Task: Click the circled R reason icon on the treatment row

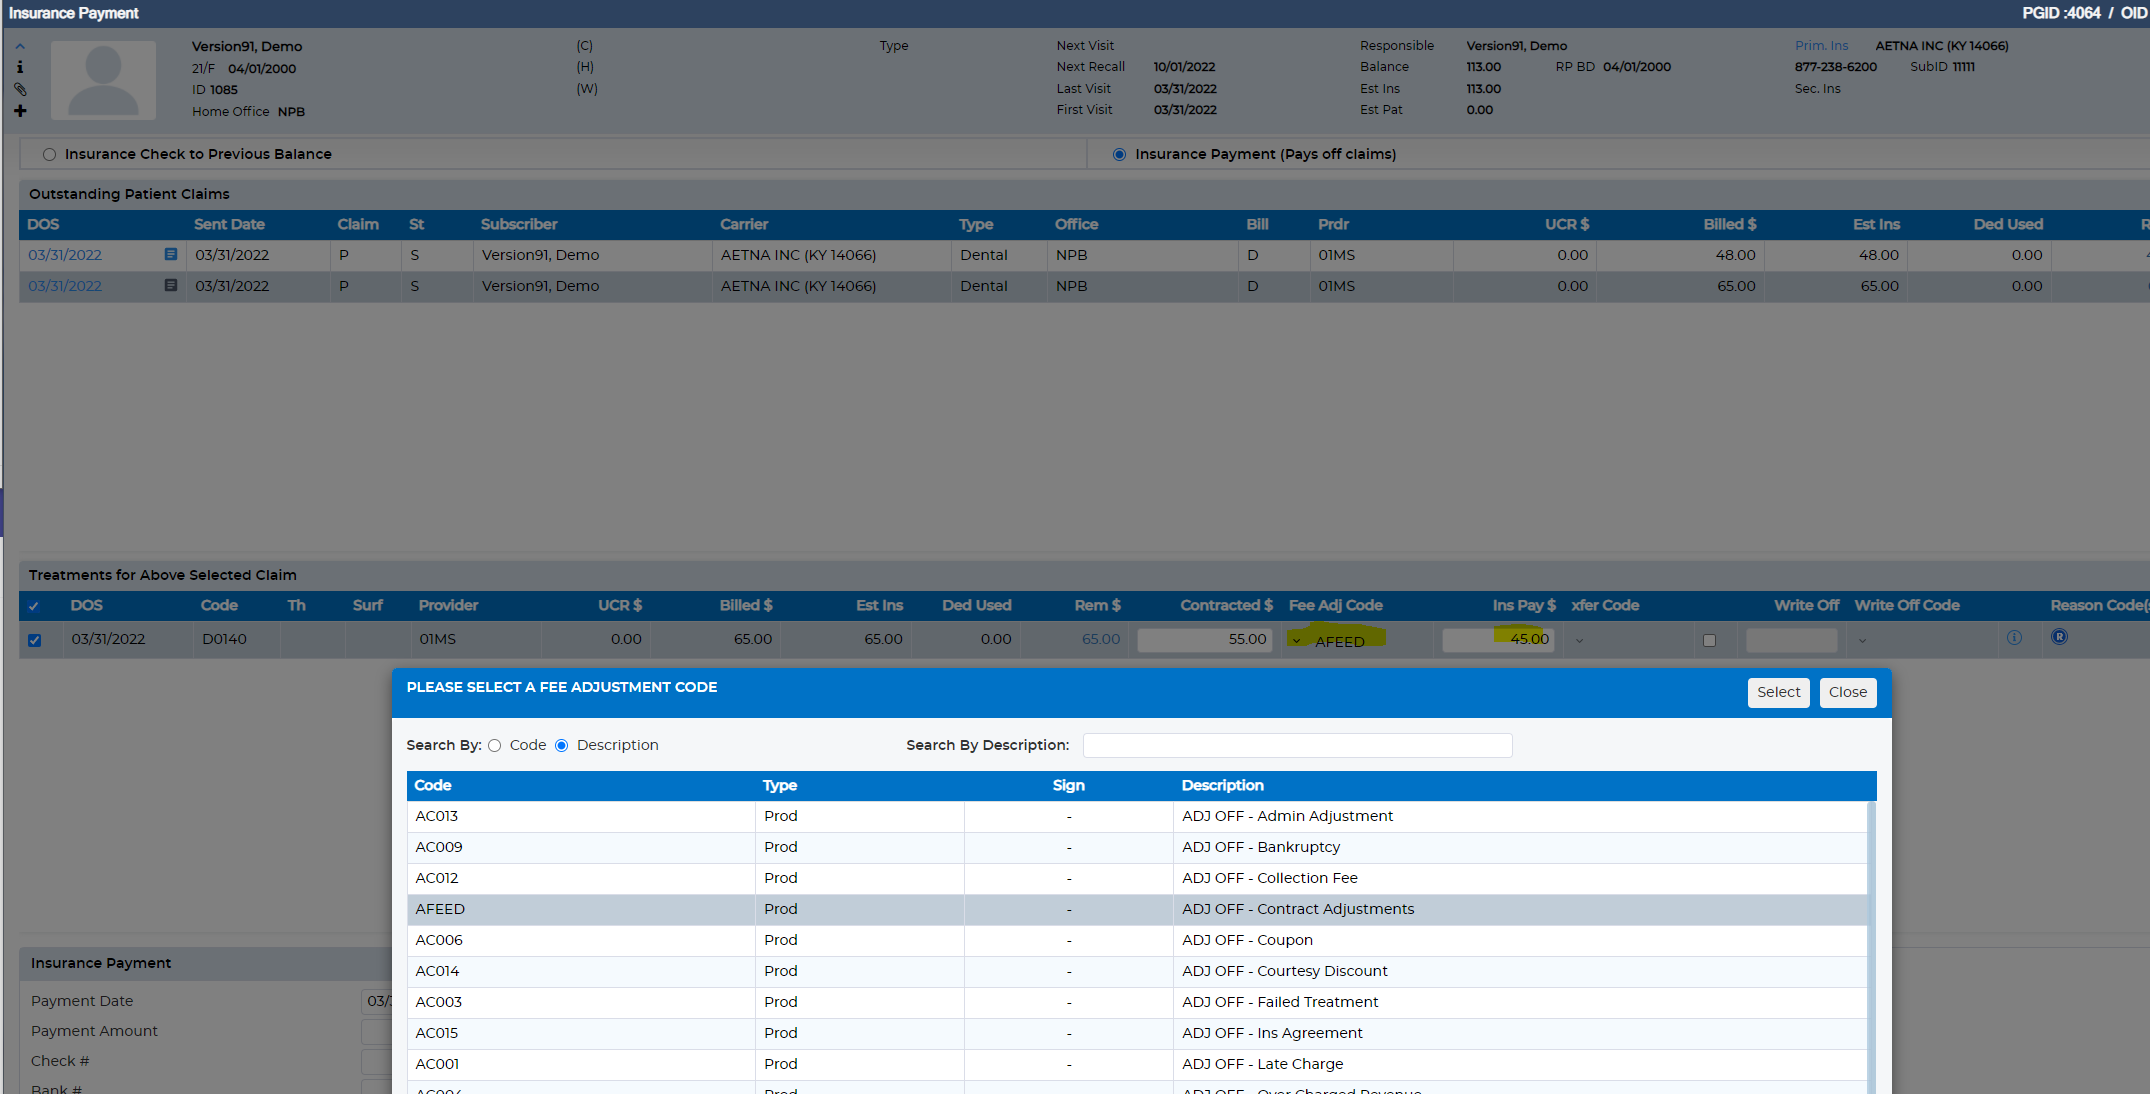Action: [x=2059, y=637]
